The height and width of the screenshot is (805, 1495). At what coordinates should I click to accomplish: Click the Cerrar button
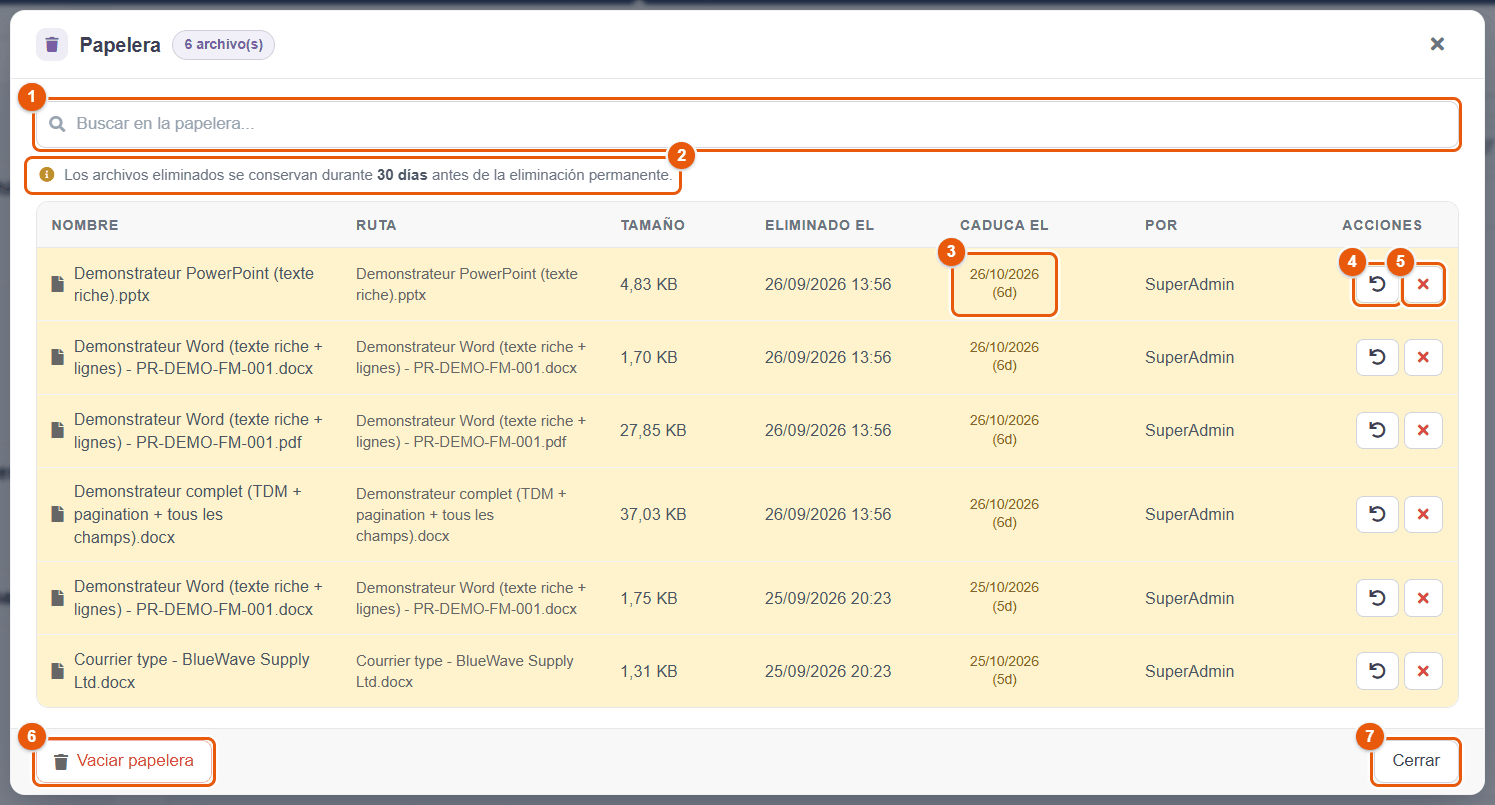pyautogui.click(x=1416, y=761)
